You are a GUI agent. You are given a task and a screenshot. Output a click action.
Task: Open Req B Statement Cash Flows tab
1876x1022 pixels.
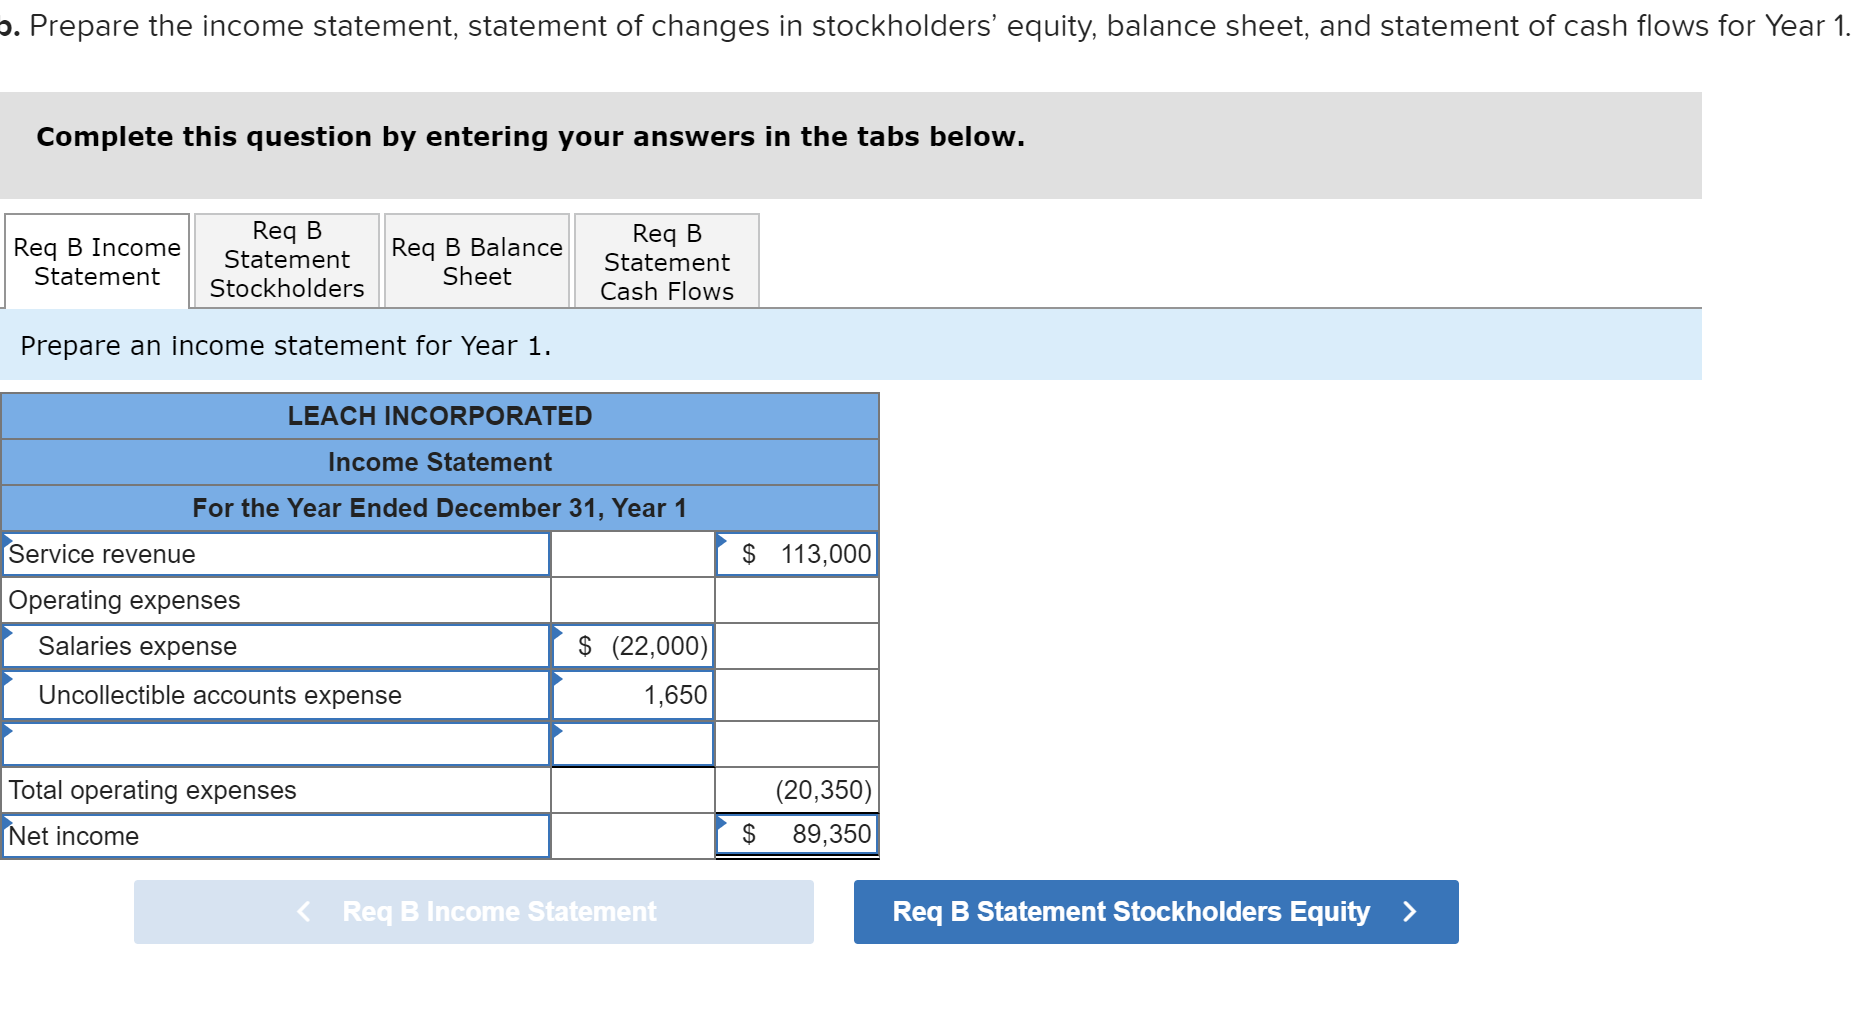[667, 260]
